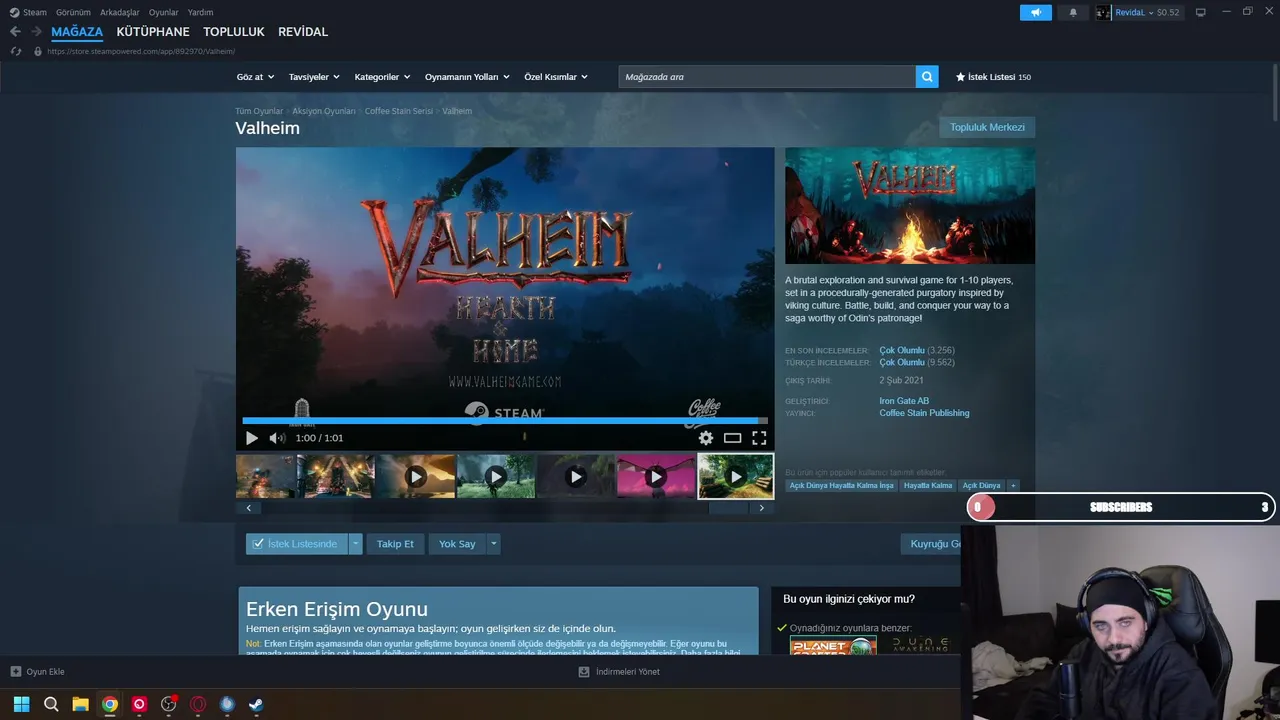1280x720 pixels.
Task: Switch to TOPLULUK tab
Action: (x=234, y=32)
